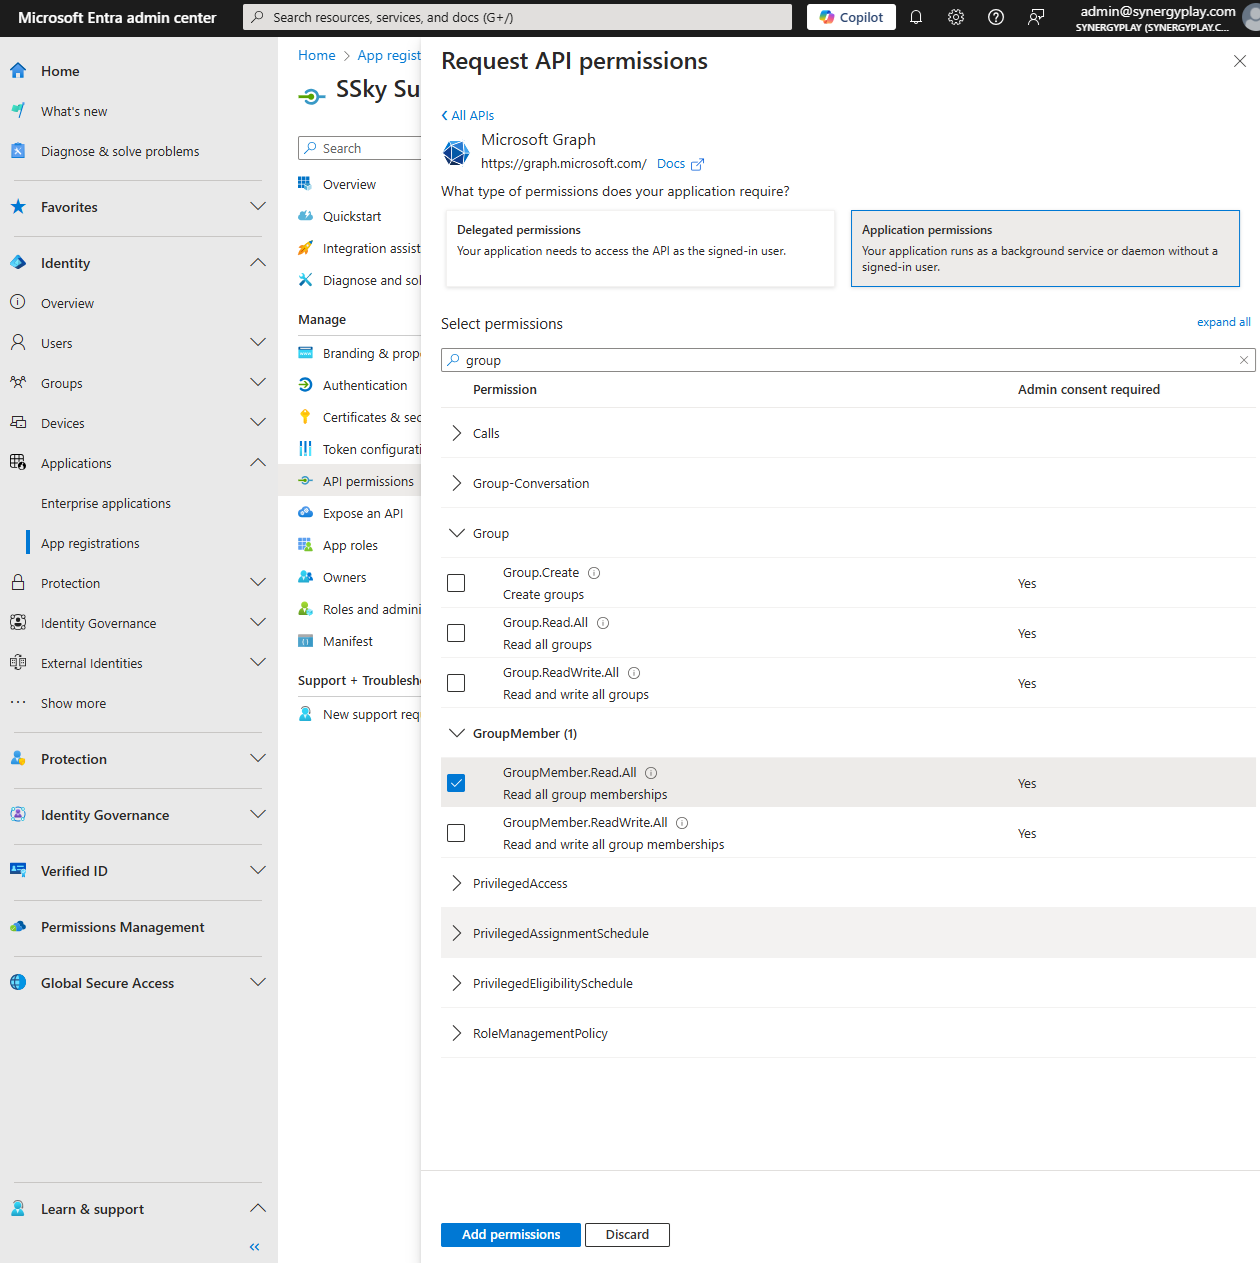Viewport: 1260px width, 1263px height.
Task: Click the expand all link
Action: (1224, 322)
